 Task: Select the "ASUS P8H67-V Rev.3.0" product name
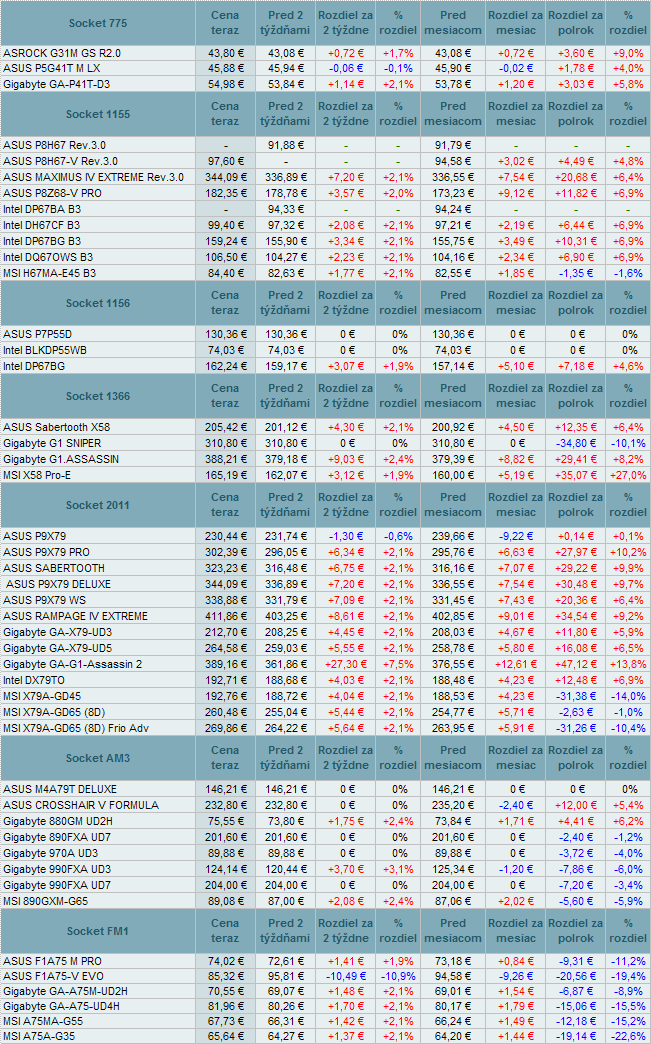coord(61,161)
